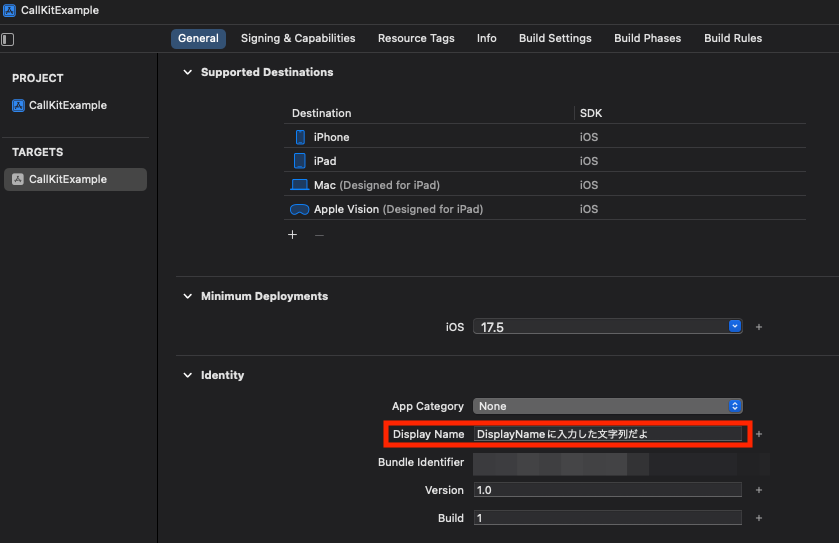Screen dimensions: 839x543
Task: Remove destination with minus button
Action: pos(319,235)
